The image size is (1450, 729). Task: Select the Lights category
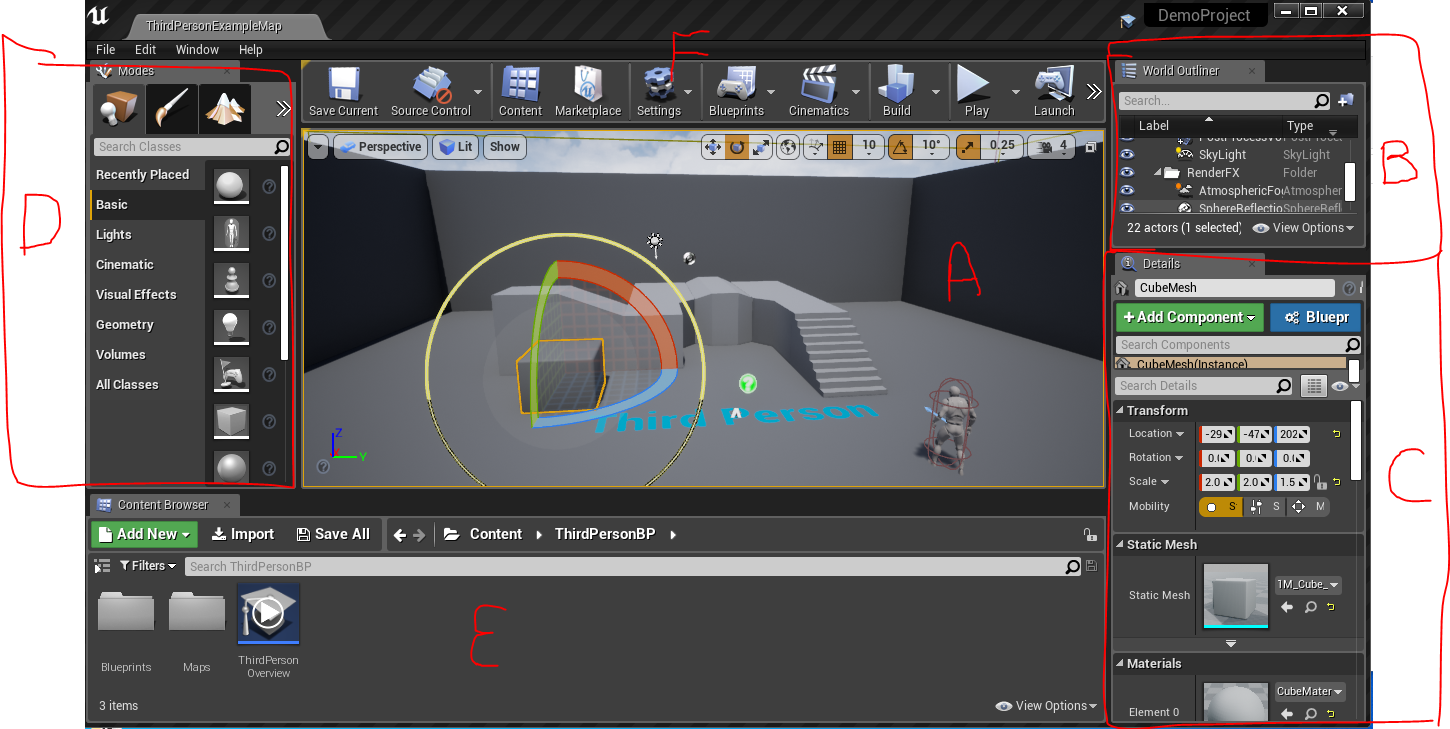coord(114,235)
